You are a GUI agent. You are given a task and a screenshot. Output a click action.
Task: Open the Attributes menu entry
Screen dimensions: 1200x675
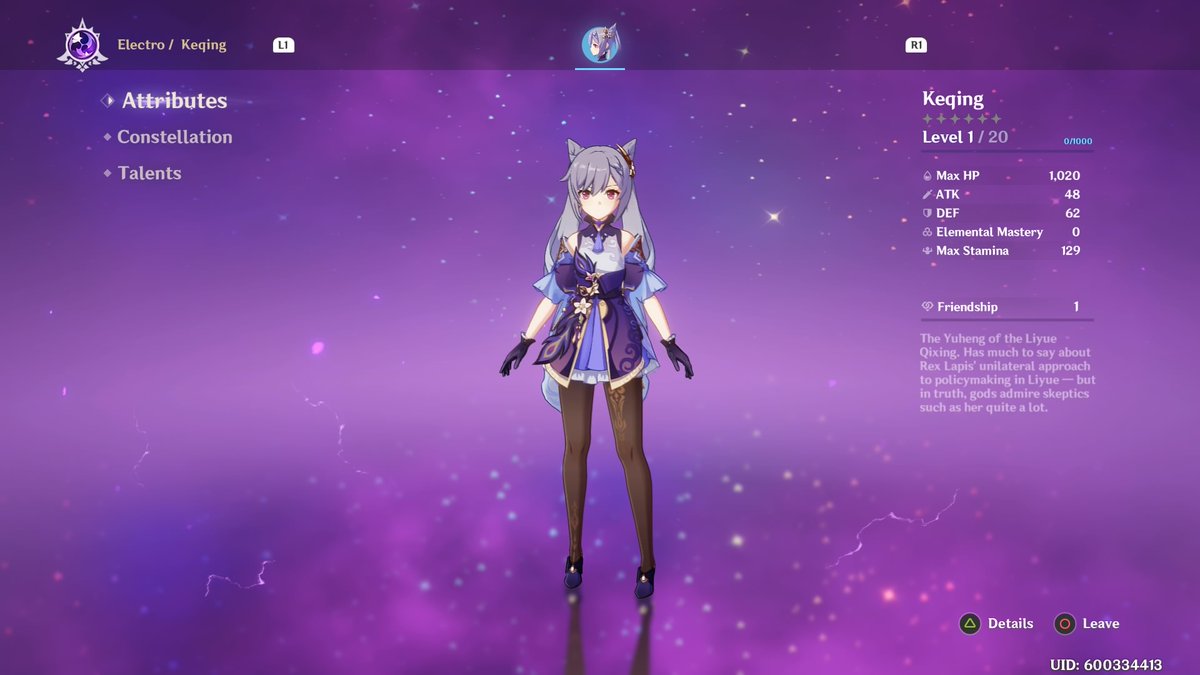click(x=174, y=100)
